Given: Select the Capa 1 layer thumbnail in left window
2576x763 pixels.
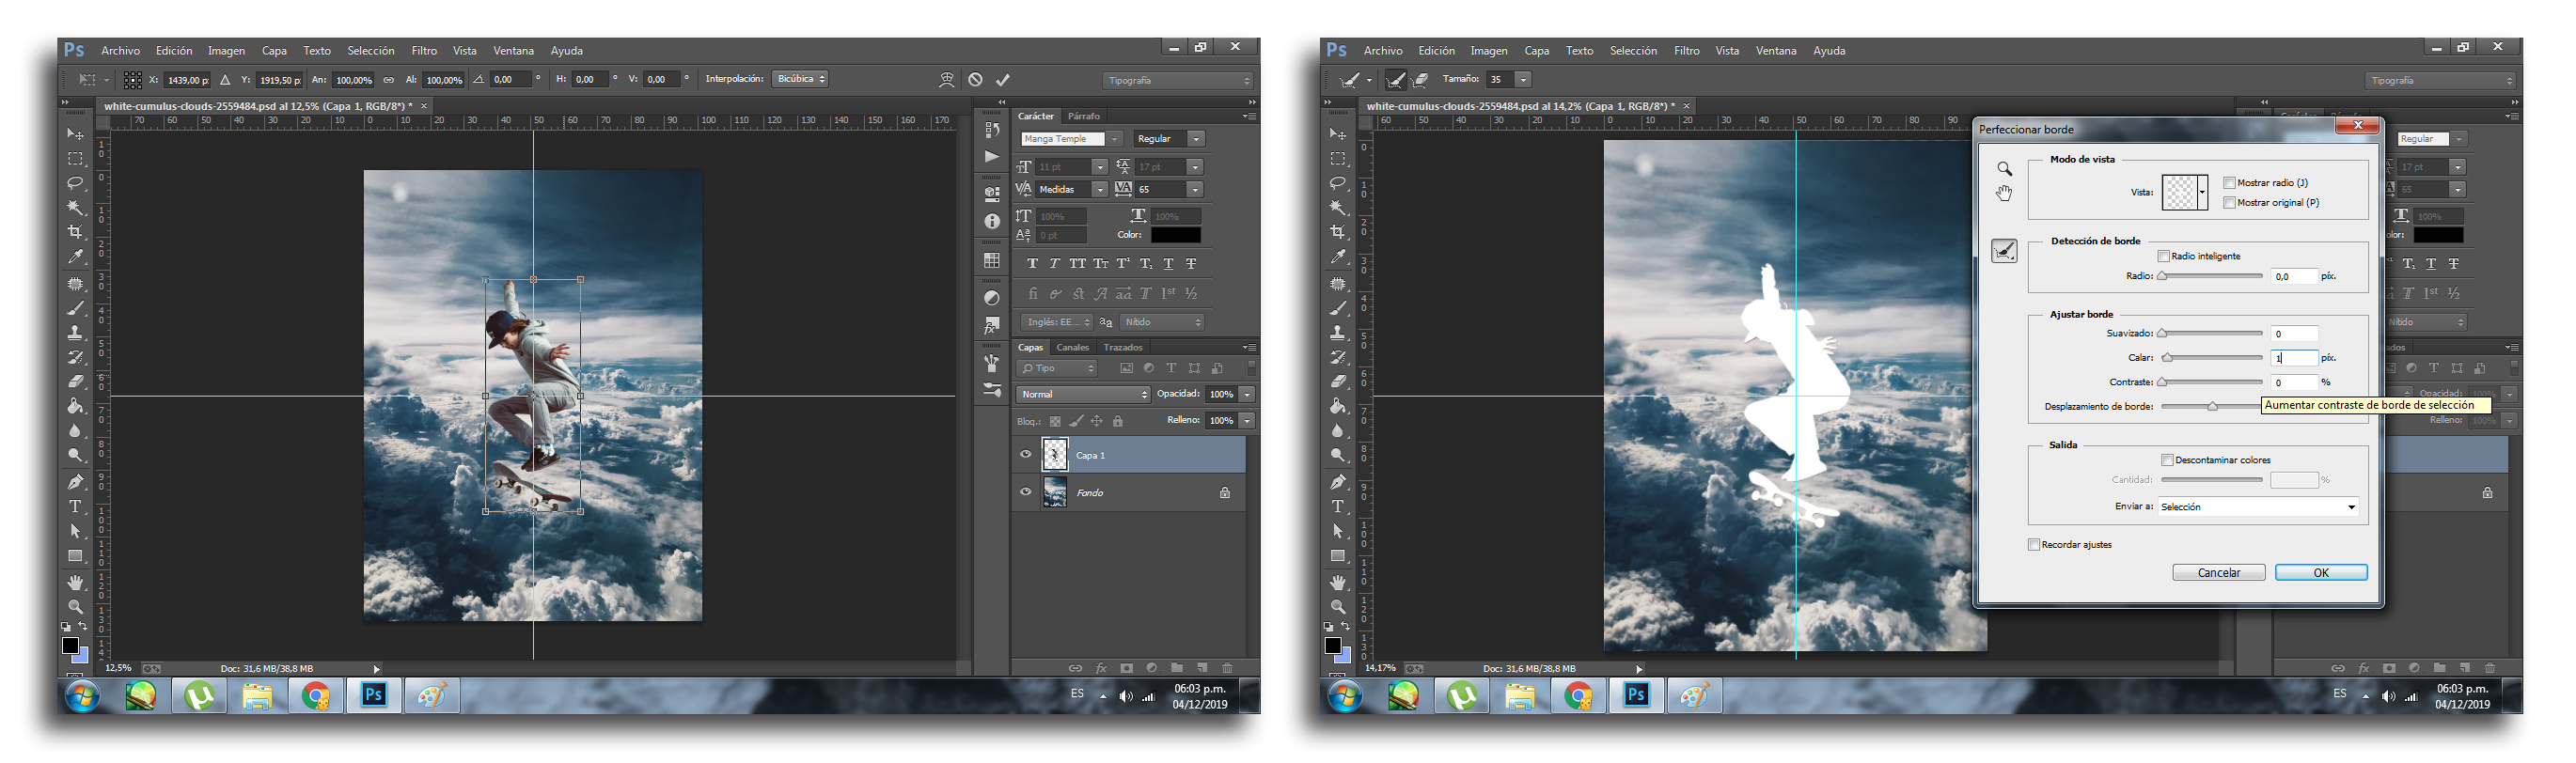Looking at the screenshot, I should point(1055,455).
